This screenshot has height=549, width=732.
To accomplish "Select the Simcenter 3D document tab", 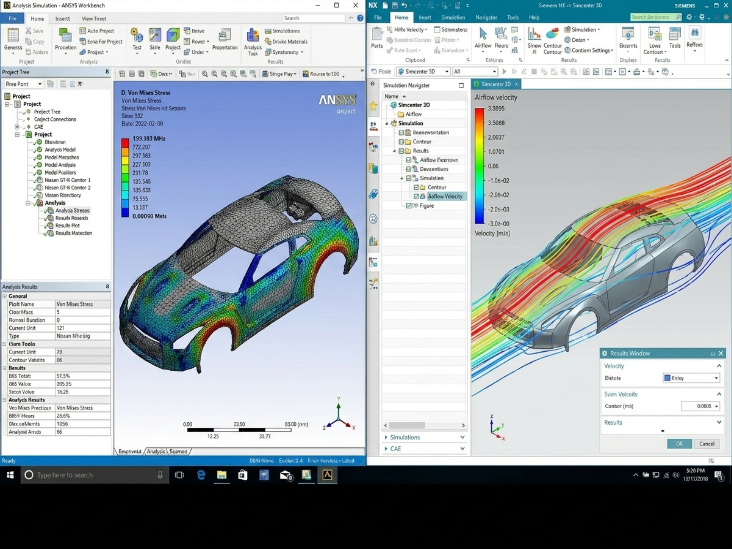I will click(496, 84).
